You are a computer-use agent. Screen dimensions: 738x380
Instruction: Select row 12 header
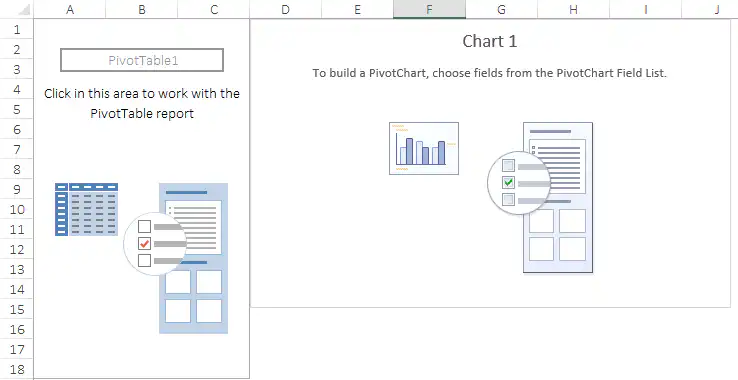tap(17, 249)
